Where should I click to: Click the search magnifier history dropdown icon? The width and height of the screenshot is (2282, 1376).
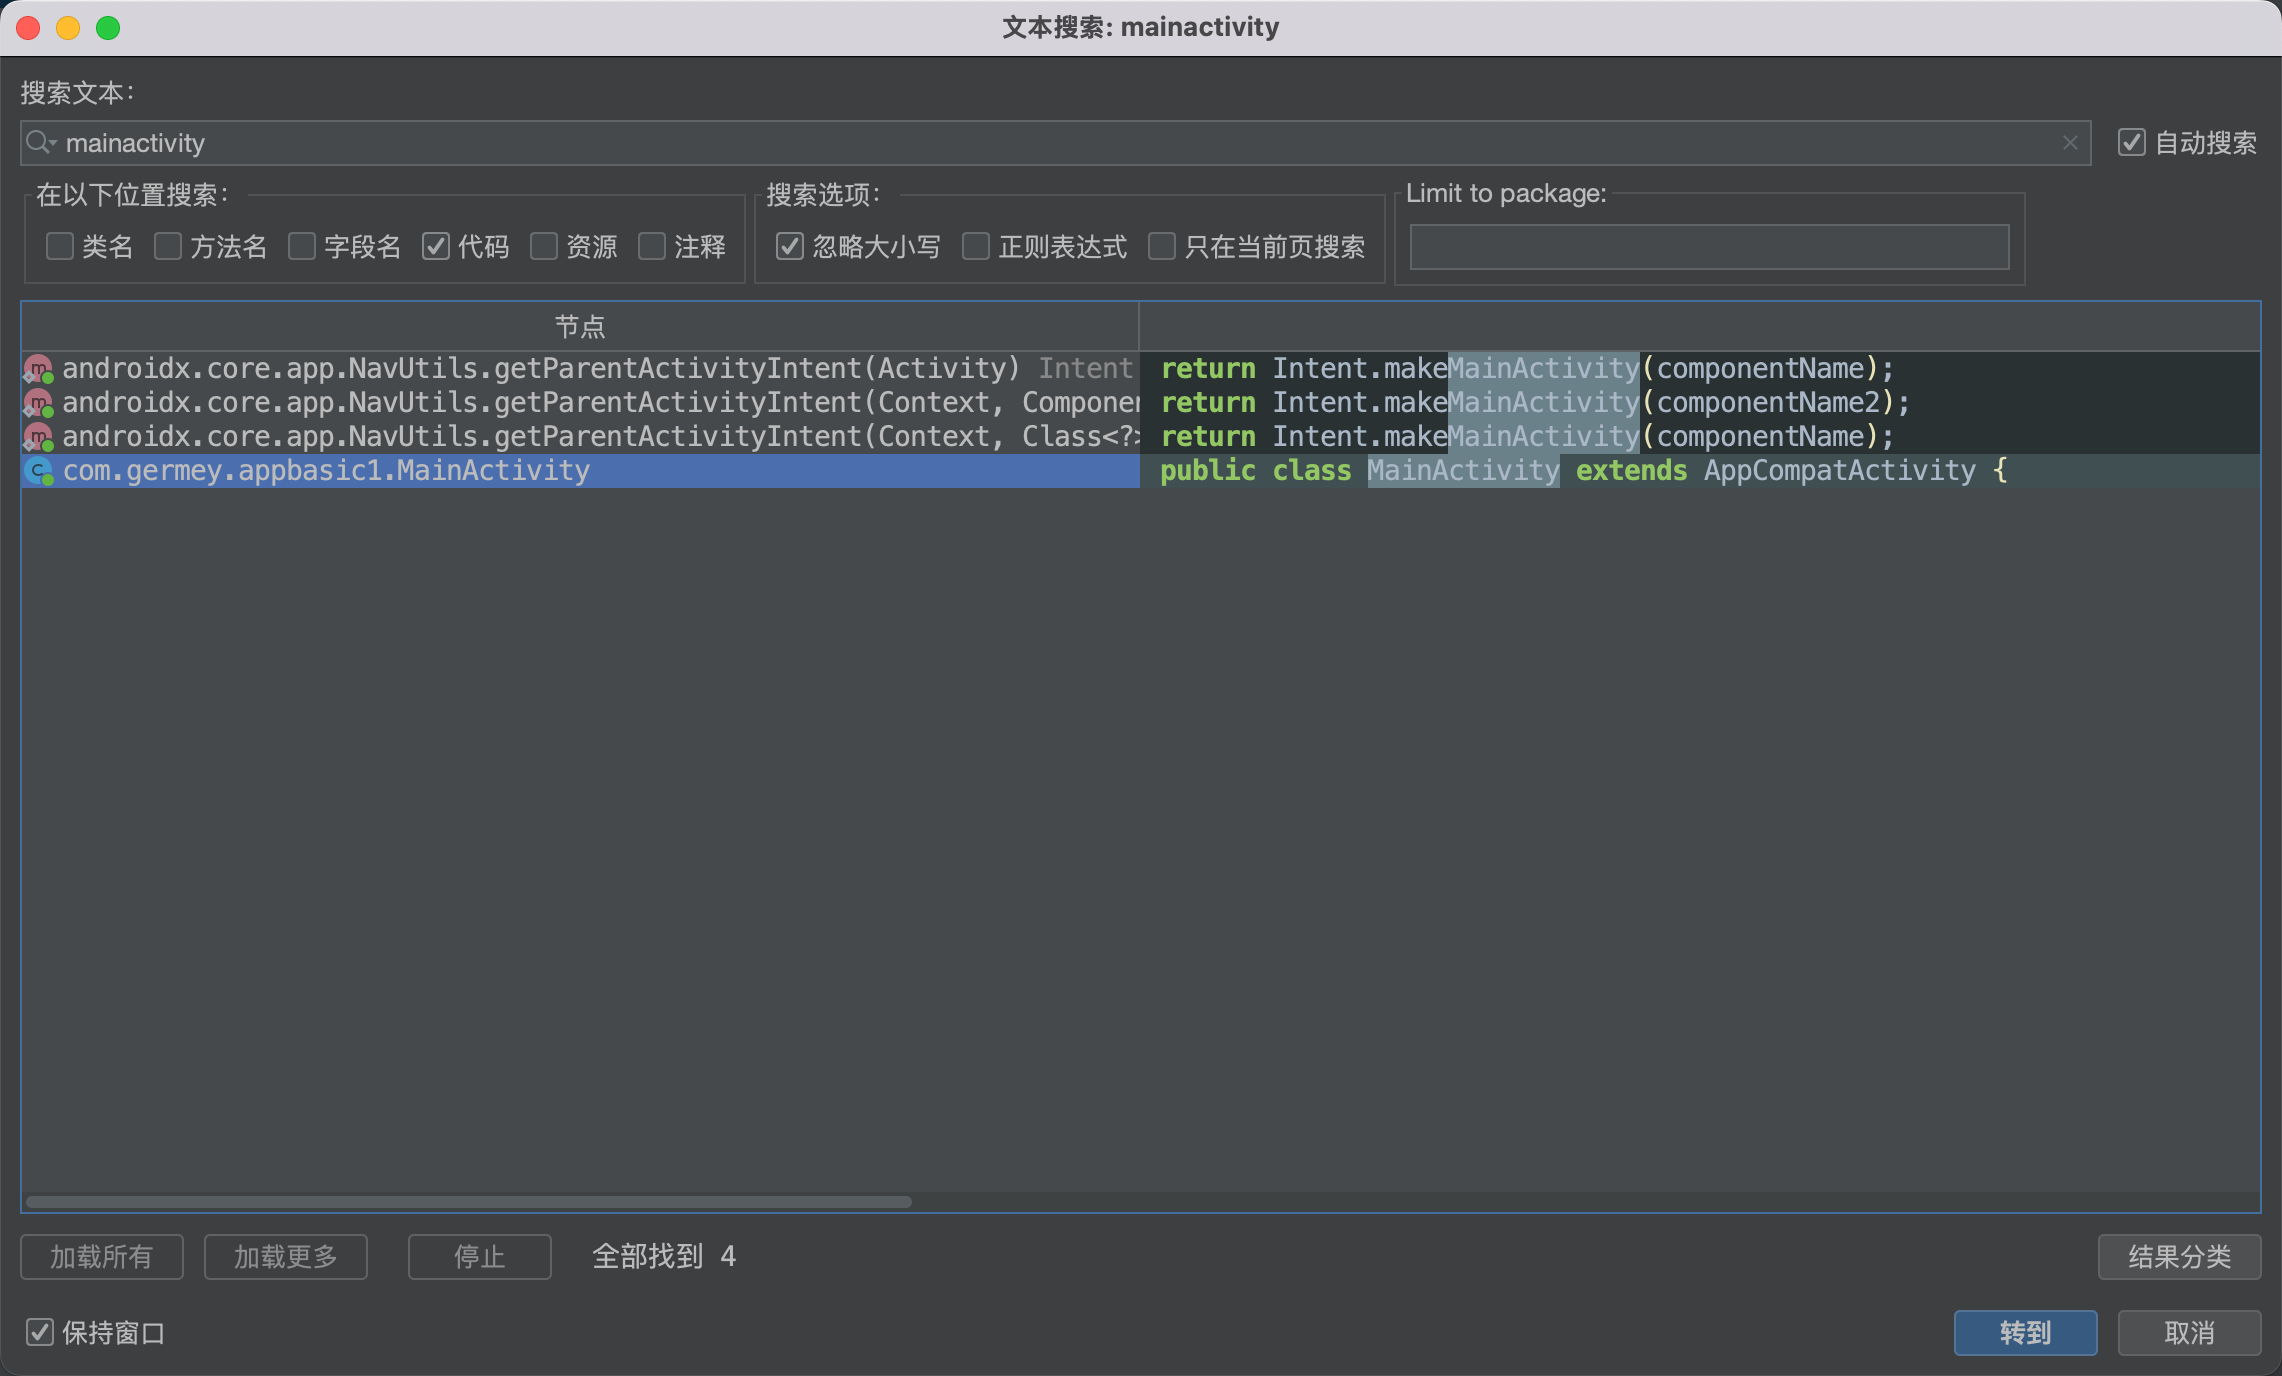(x=41, y=143)
